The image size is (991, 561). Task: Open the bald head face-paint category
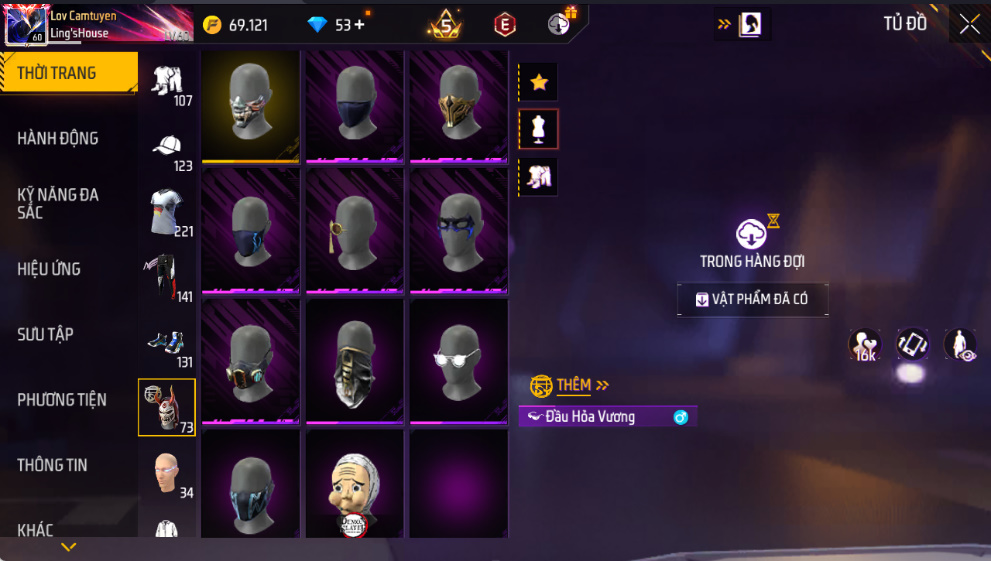167,473
